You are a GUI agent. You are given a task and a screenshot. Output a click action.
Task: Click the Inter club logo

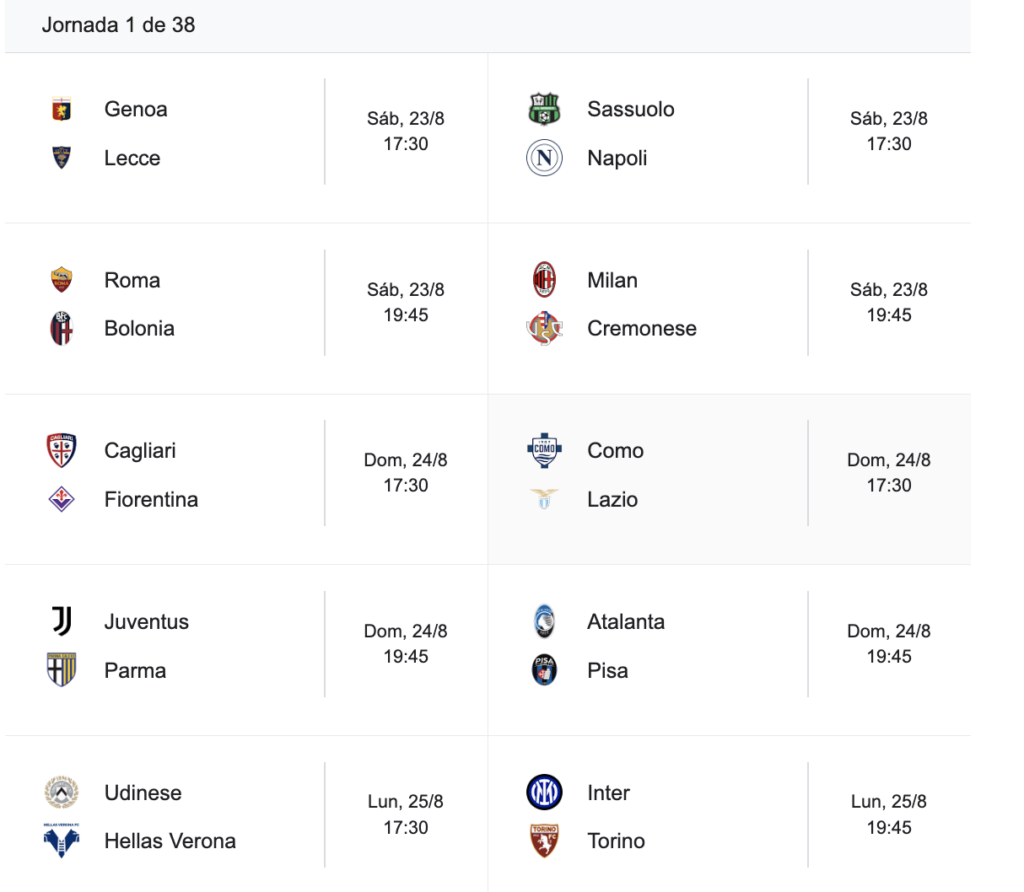click(x=544, y=792)
